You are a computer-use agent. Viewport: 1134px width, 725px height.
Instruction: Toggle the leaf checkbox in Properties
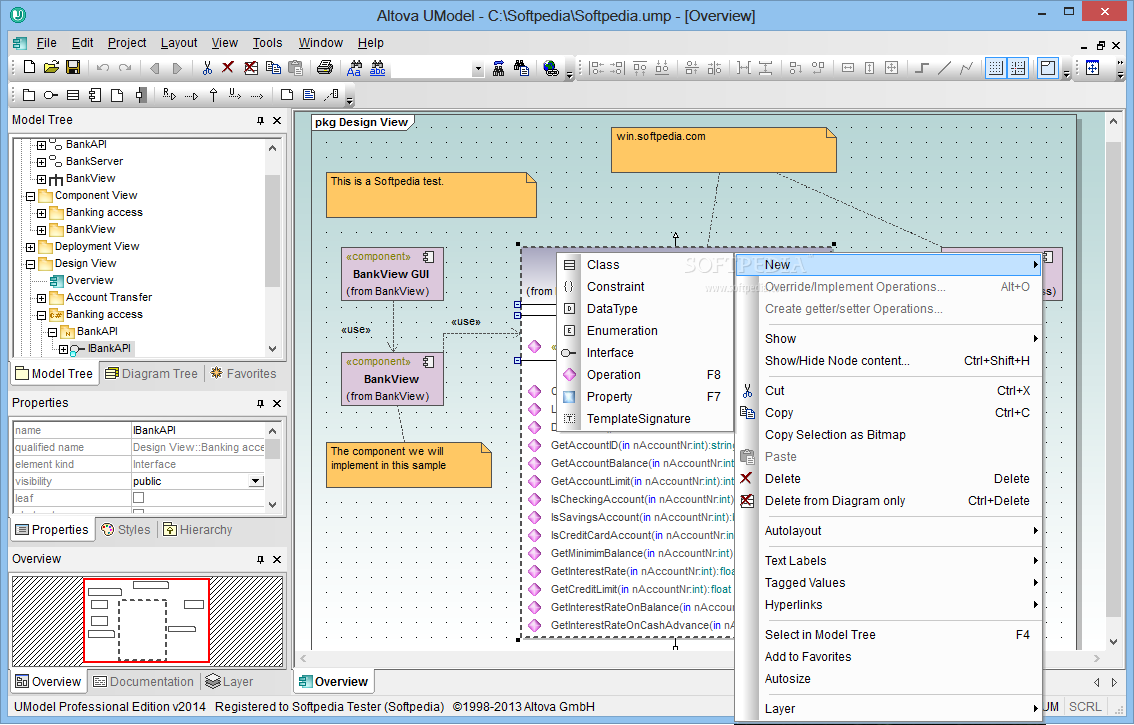pos(139,498)
